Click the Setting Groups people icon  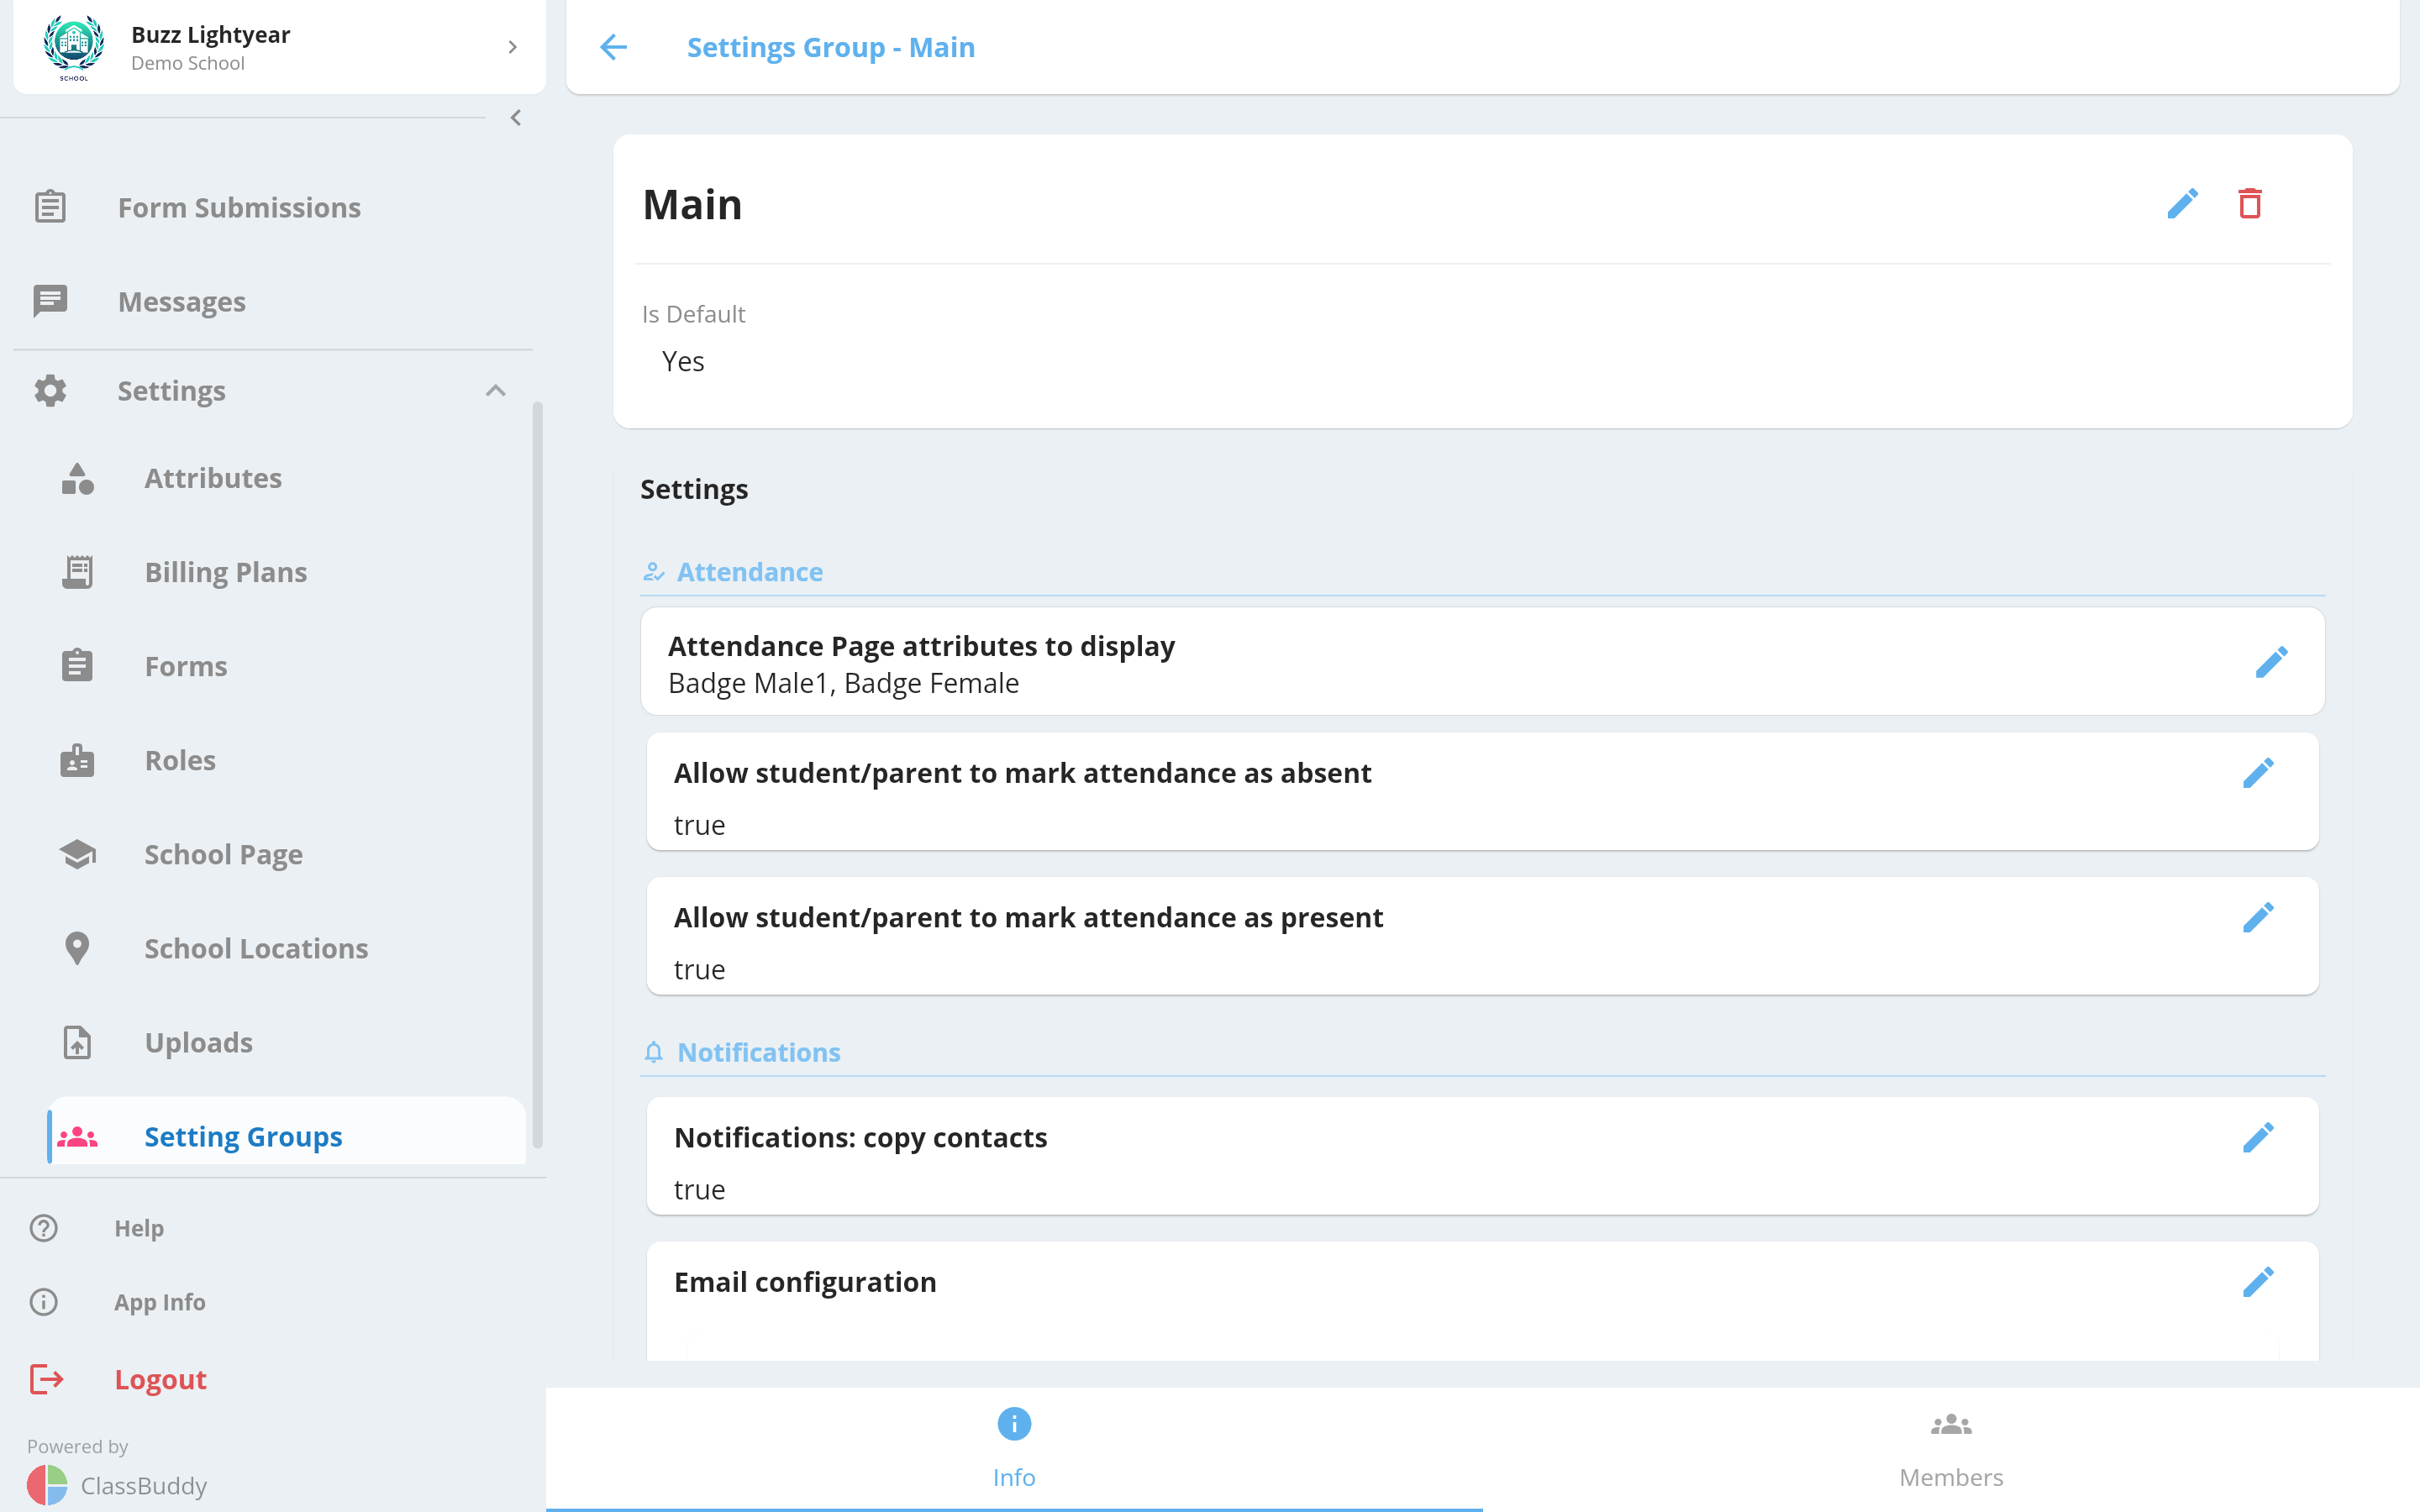click(x=77, y=1137)
